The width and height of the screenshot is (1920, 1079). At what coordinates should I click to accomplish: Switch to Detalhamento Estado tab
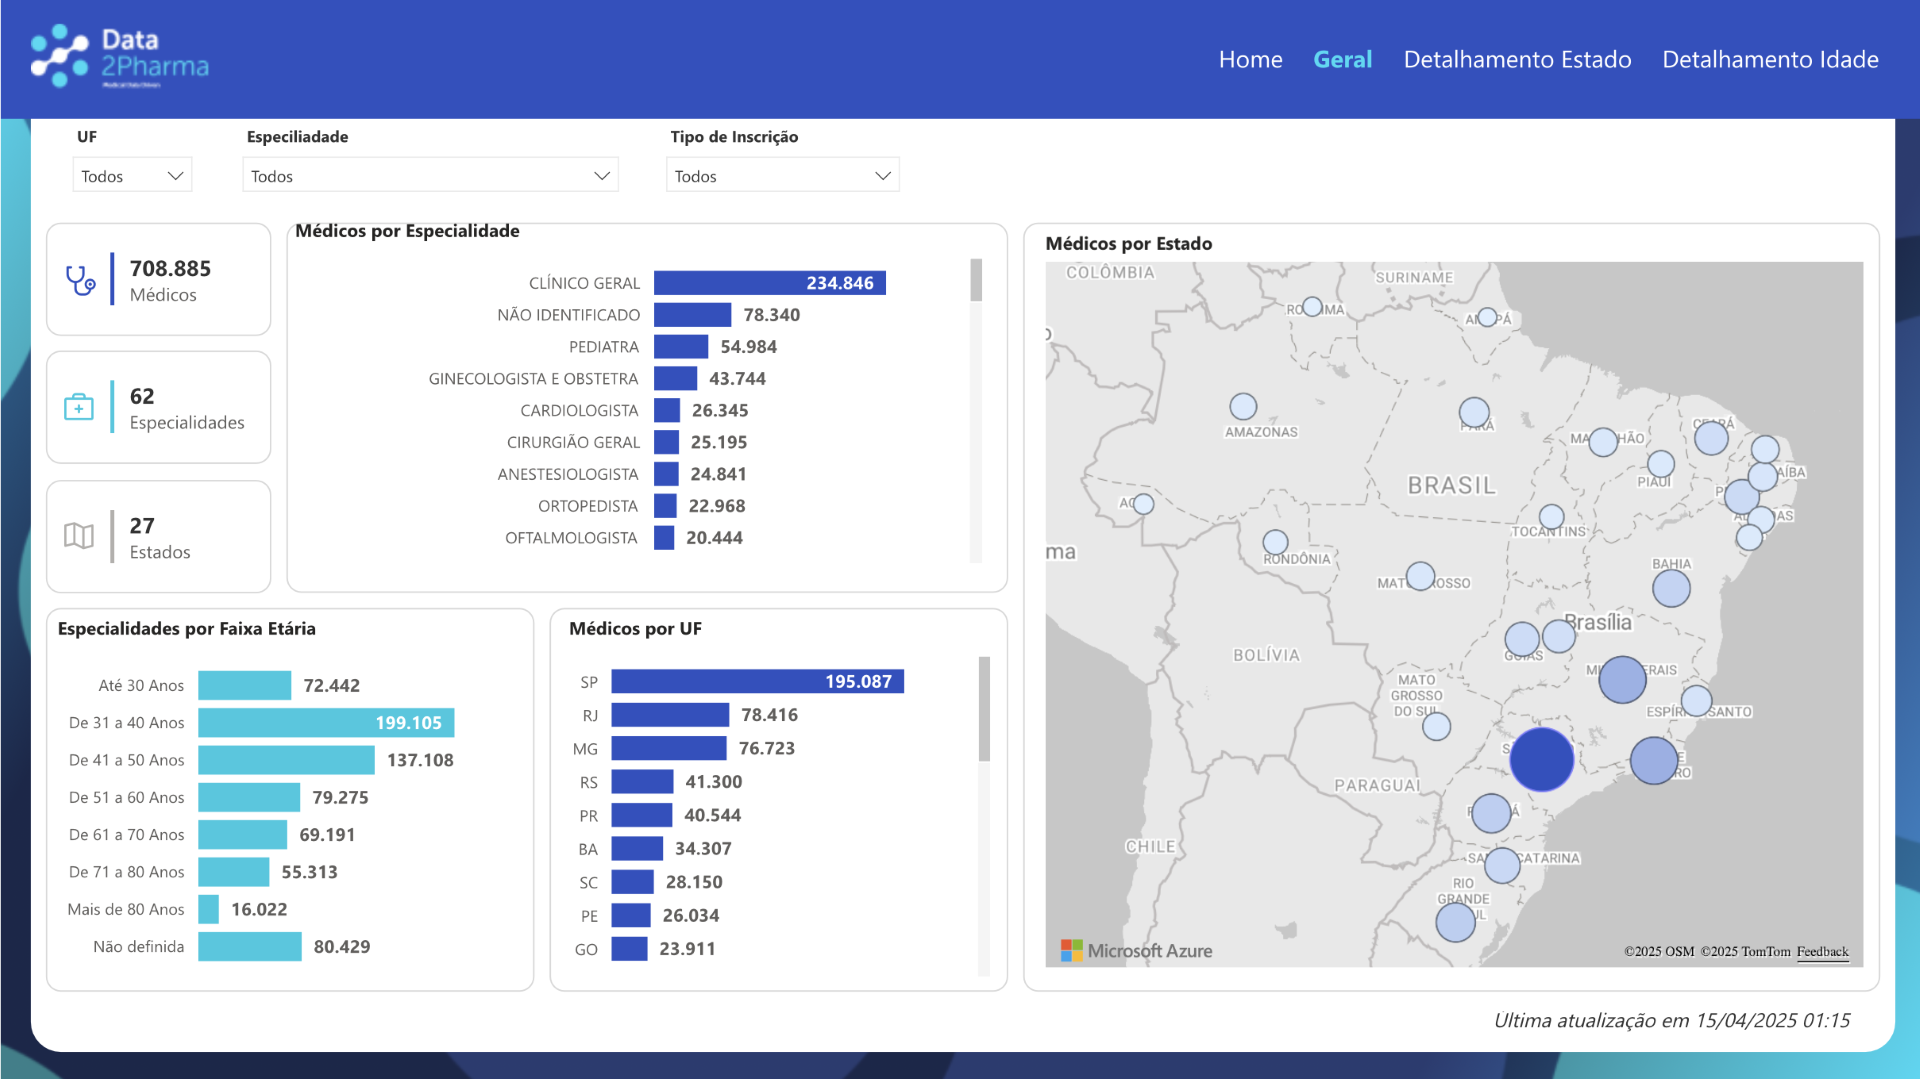(x=1517, y=59)
